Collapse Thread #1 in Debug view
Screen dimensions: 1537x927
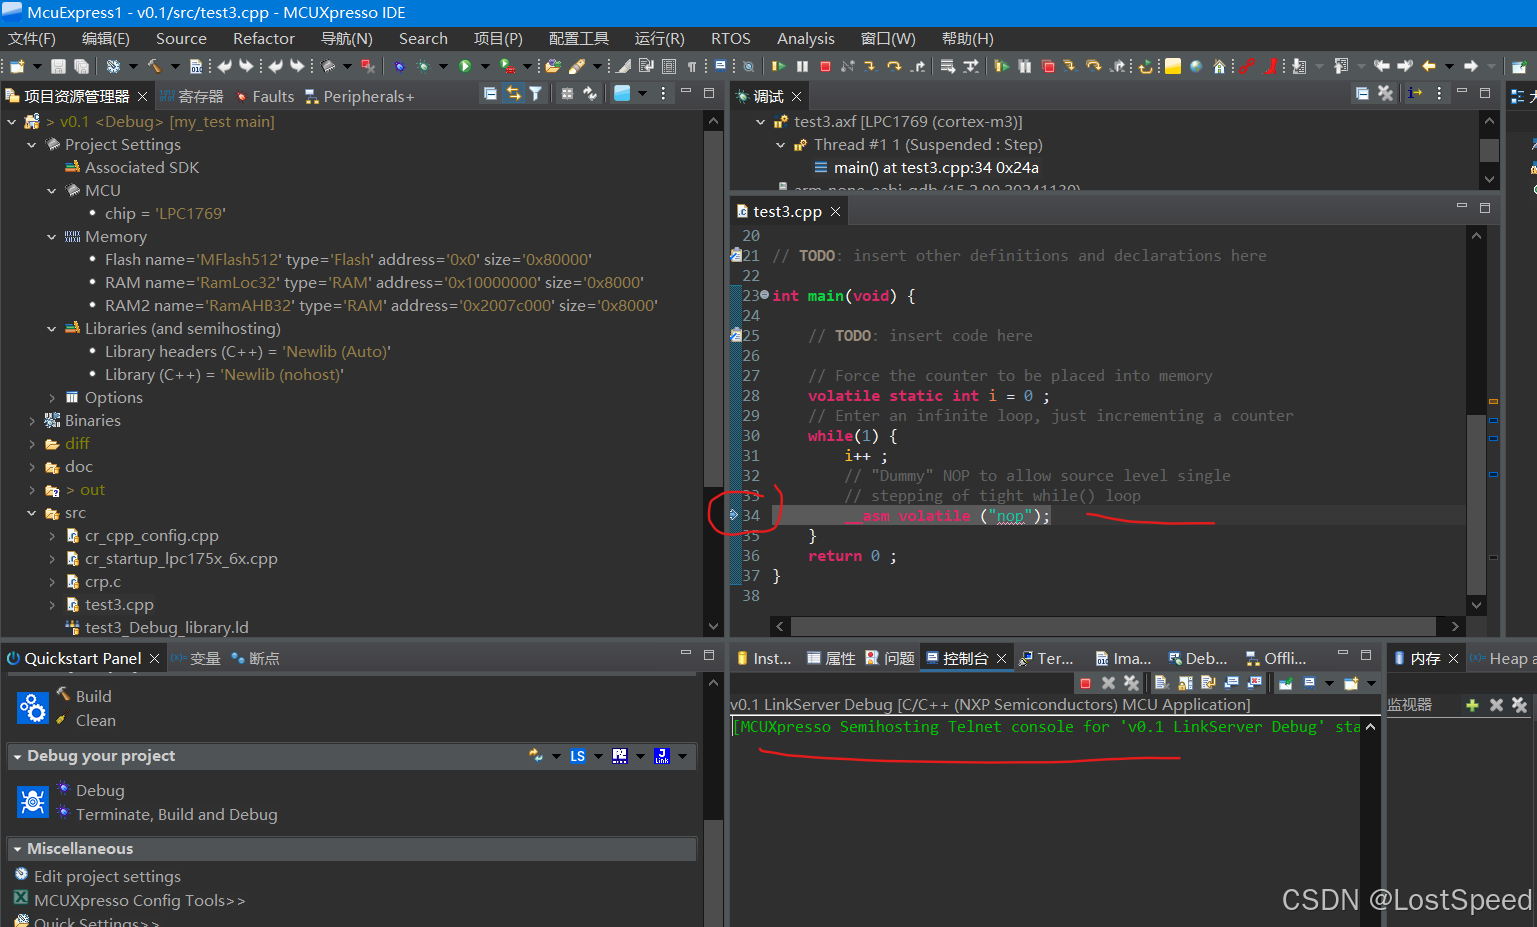click(x=781, y=145)
